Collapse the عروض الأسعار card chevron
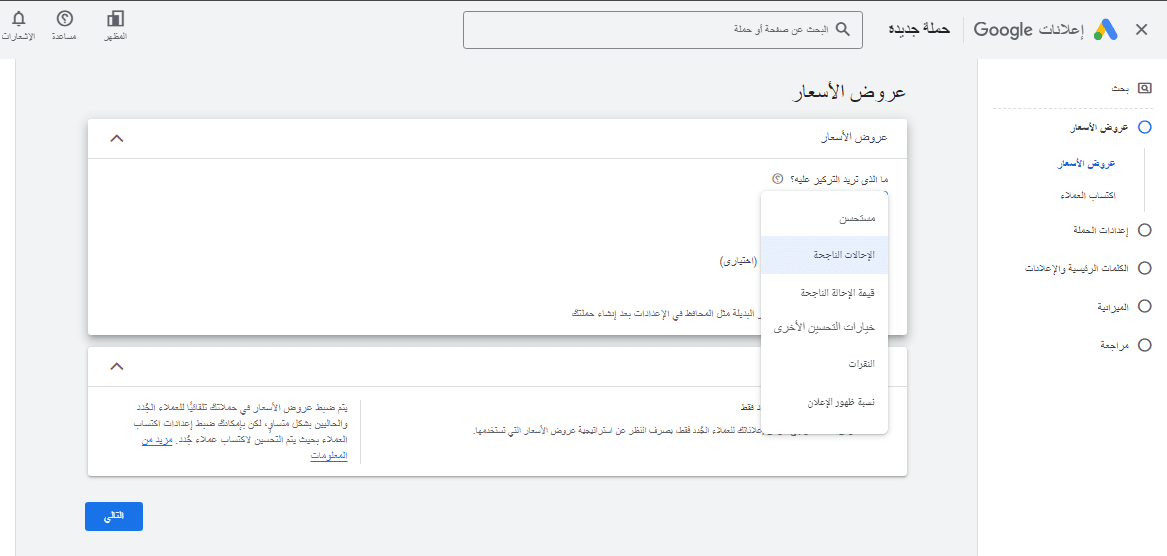The image size is (1167, 556). click(117, 138)
